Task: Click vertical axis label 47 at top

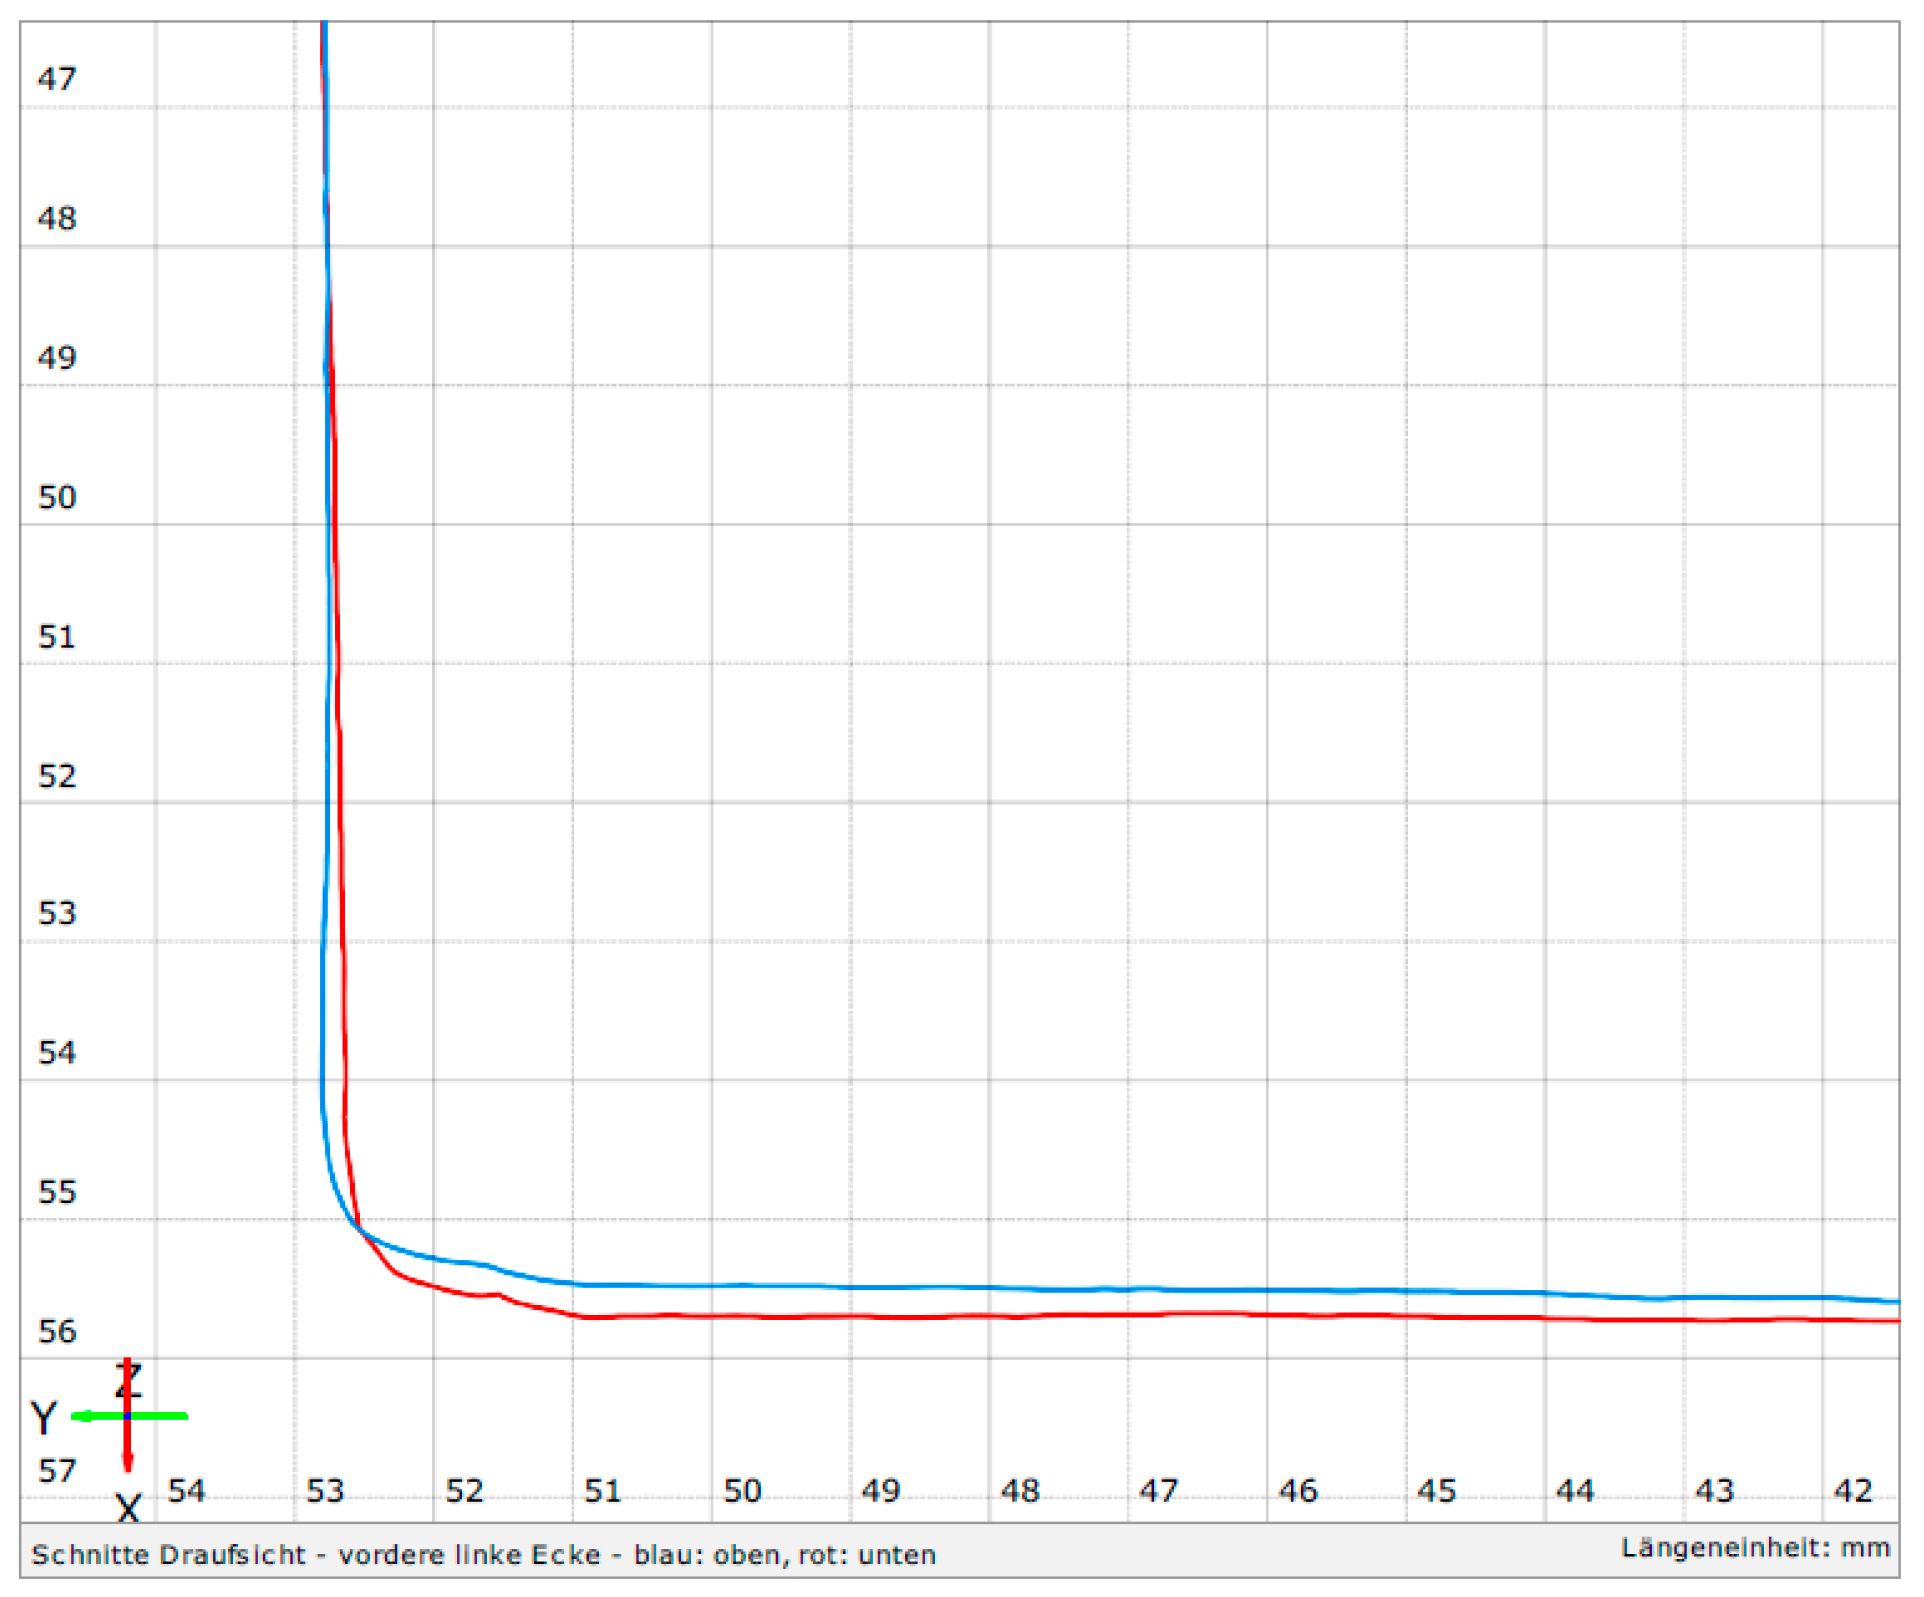Action: point(57,79)
